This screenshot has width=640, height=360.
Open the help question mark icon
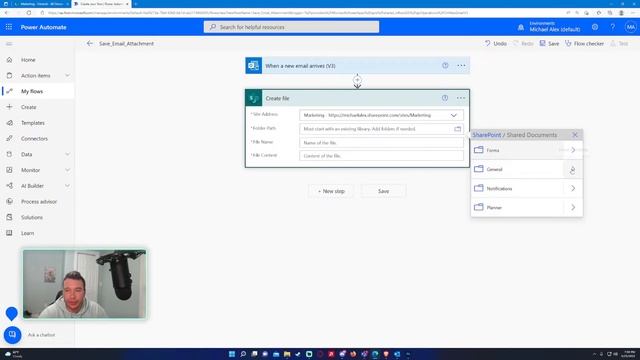(613, 27)
